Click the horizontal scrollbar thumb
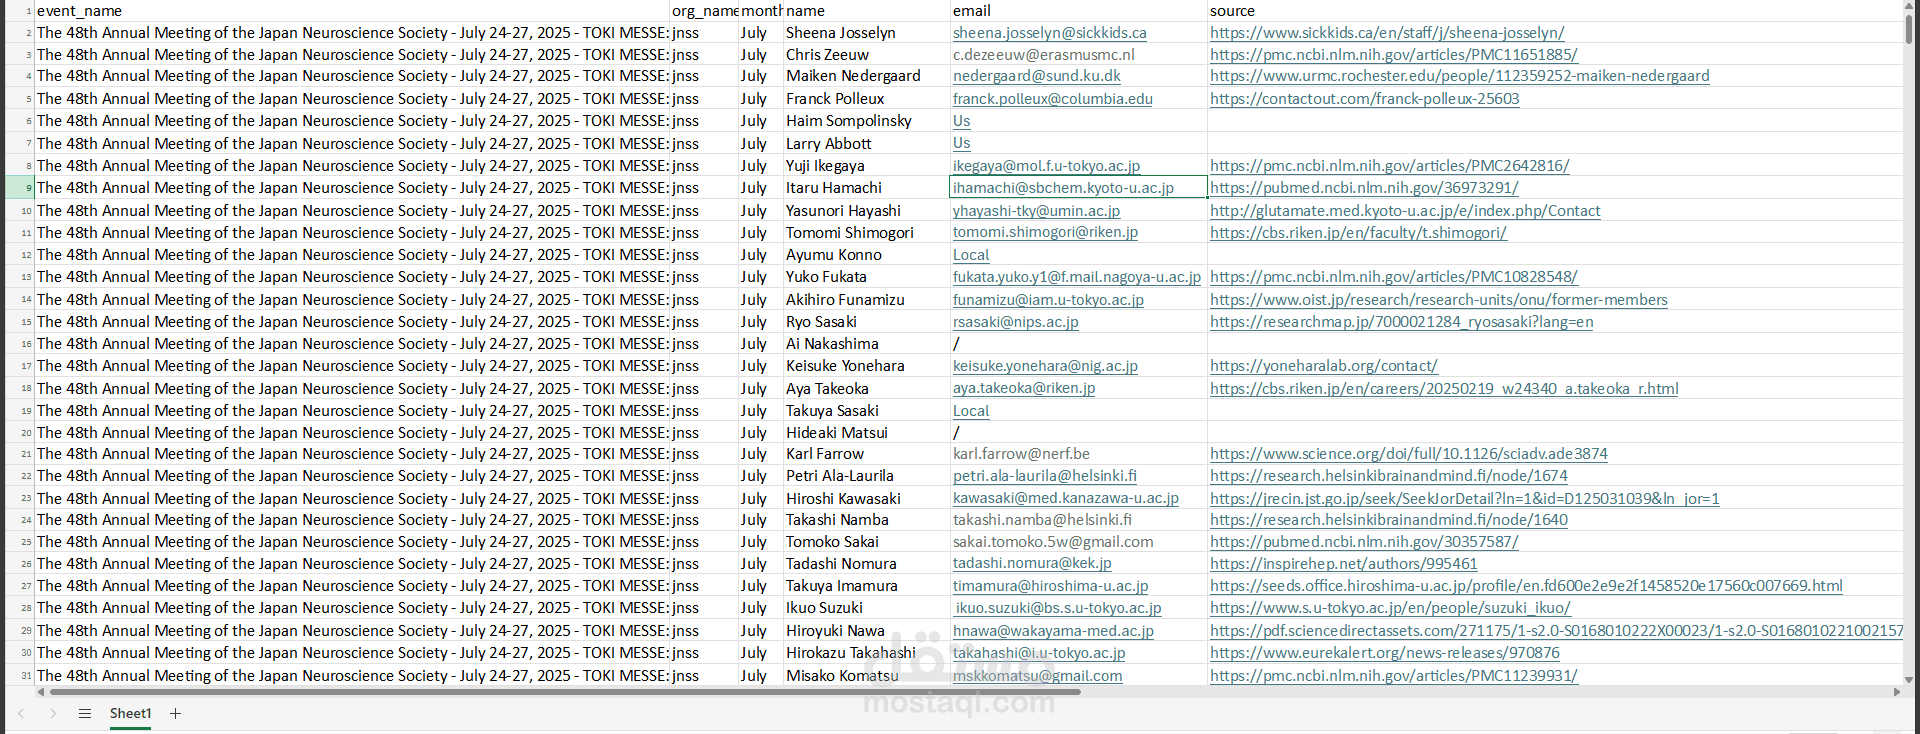This screenshot has height=734, width=1920. pos(565,691)
